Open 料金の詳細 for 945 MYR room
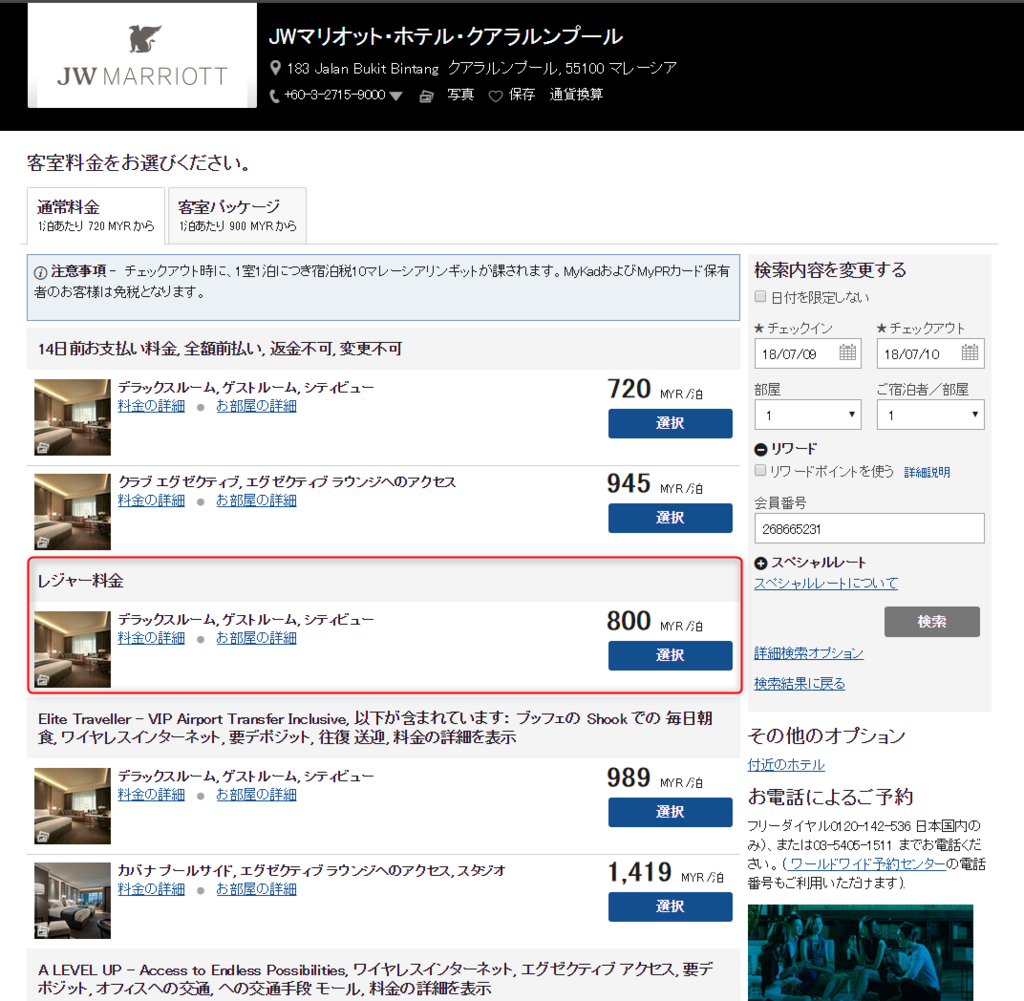Viewport: 1024px width, 1001px height. pyautogui.click(x=151, y=500)
